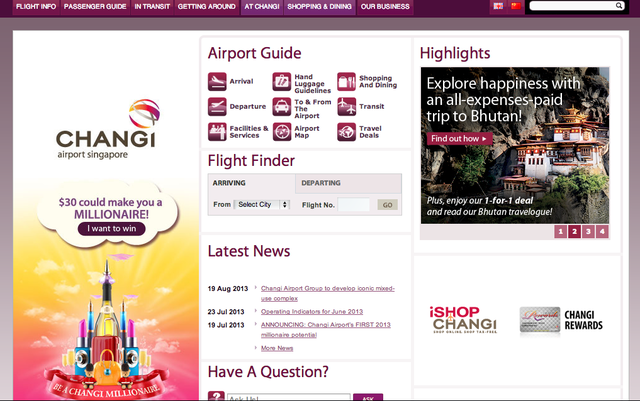Image resolution: width=640 pixels, height=401 pixels.
Task: Open the mixed-use complex news link
Action: (x=328, y=293)
